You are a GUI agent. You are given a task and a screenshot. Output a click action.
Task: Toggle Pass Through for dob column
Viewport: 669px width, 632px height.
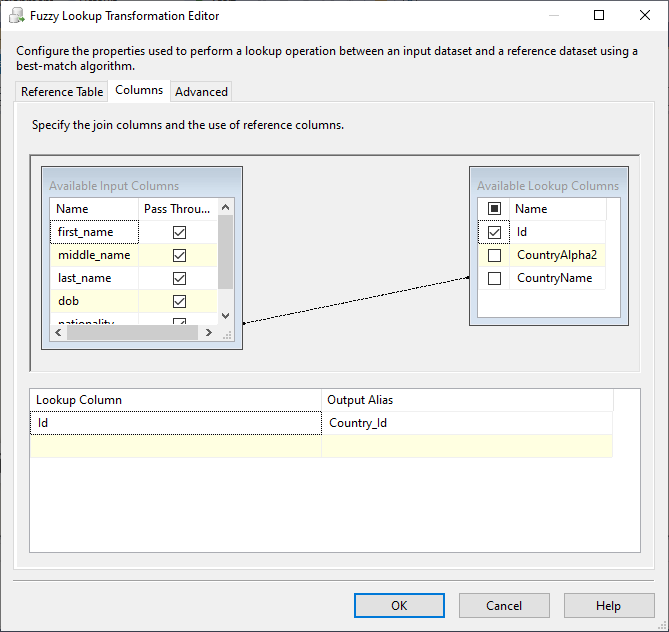[180, 301]
